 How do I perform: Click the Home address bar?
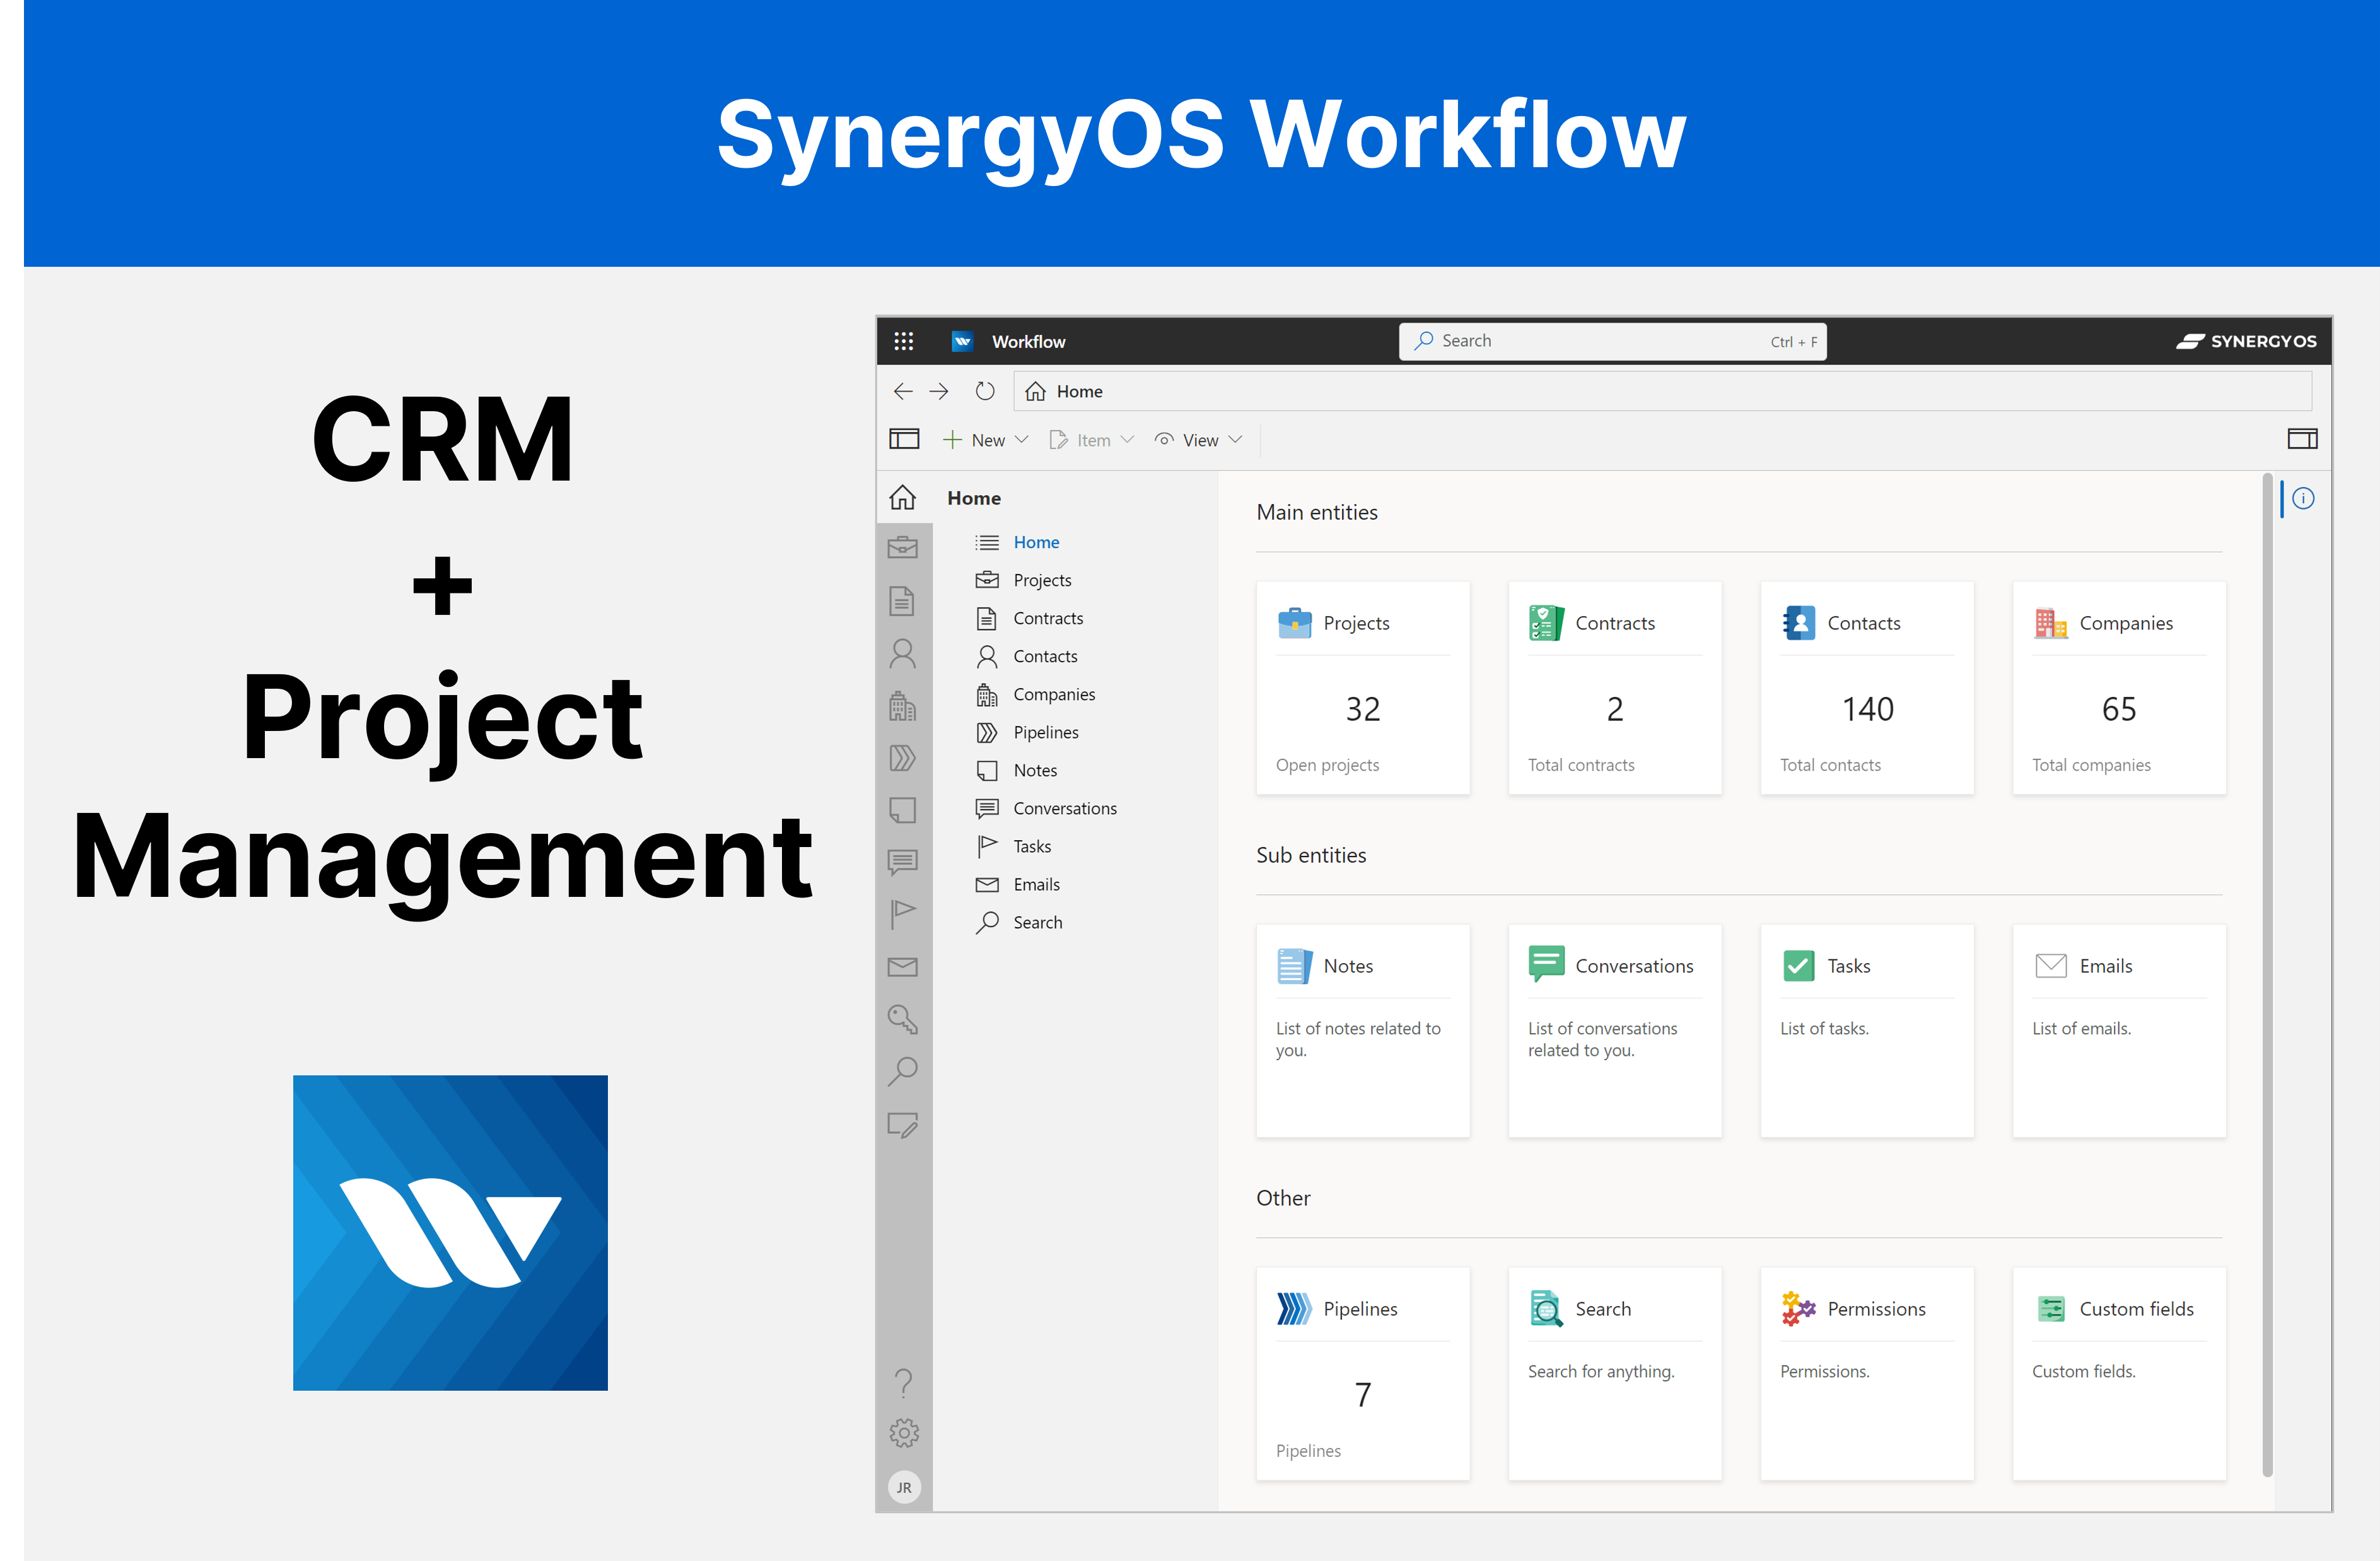click(x=1662, y=391)
